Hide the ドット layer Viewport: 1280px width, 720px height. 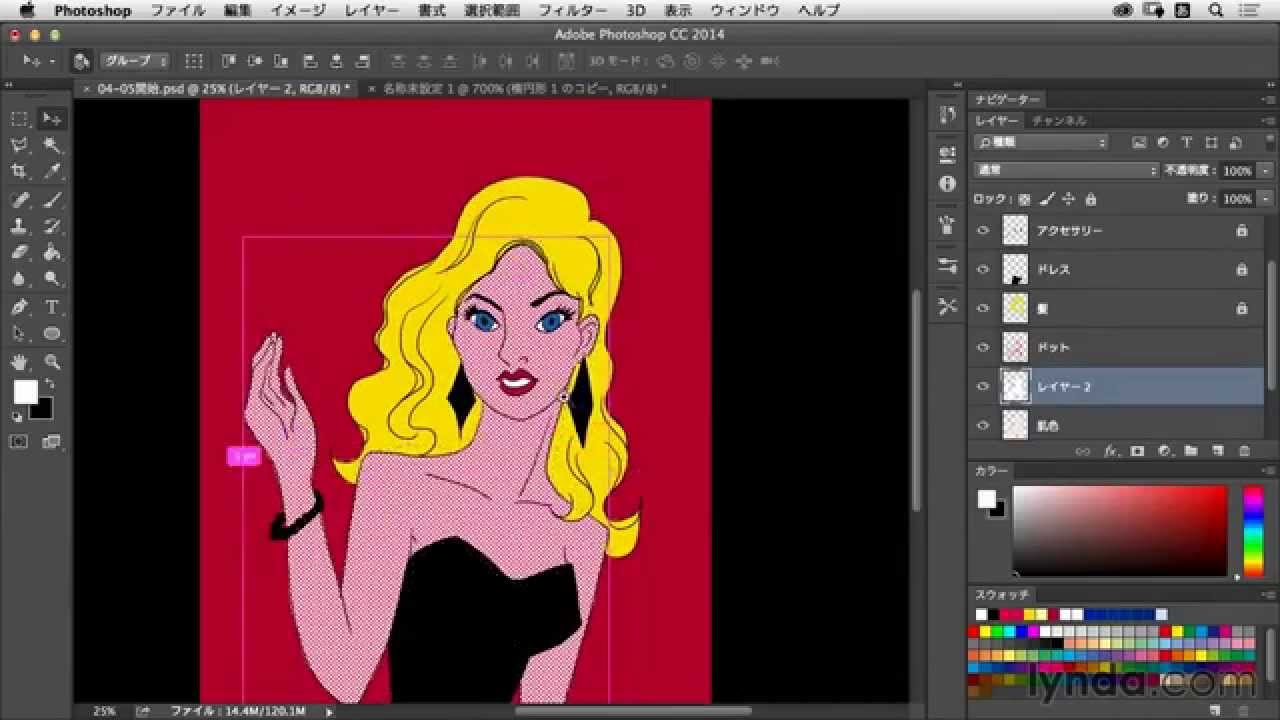(x=983, y=348)
